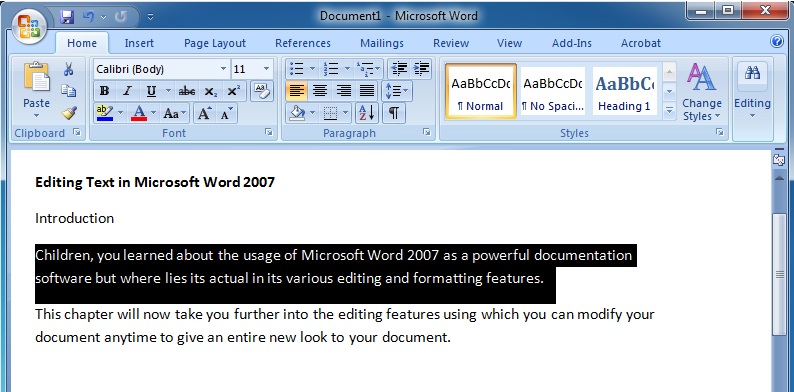This screenshot has width=794, height=392.
Task: Apply the Normal style
Action: 481,91
